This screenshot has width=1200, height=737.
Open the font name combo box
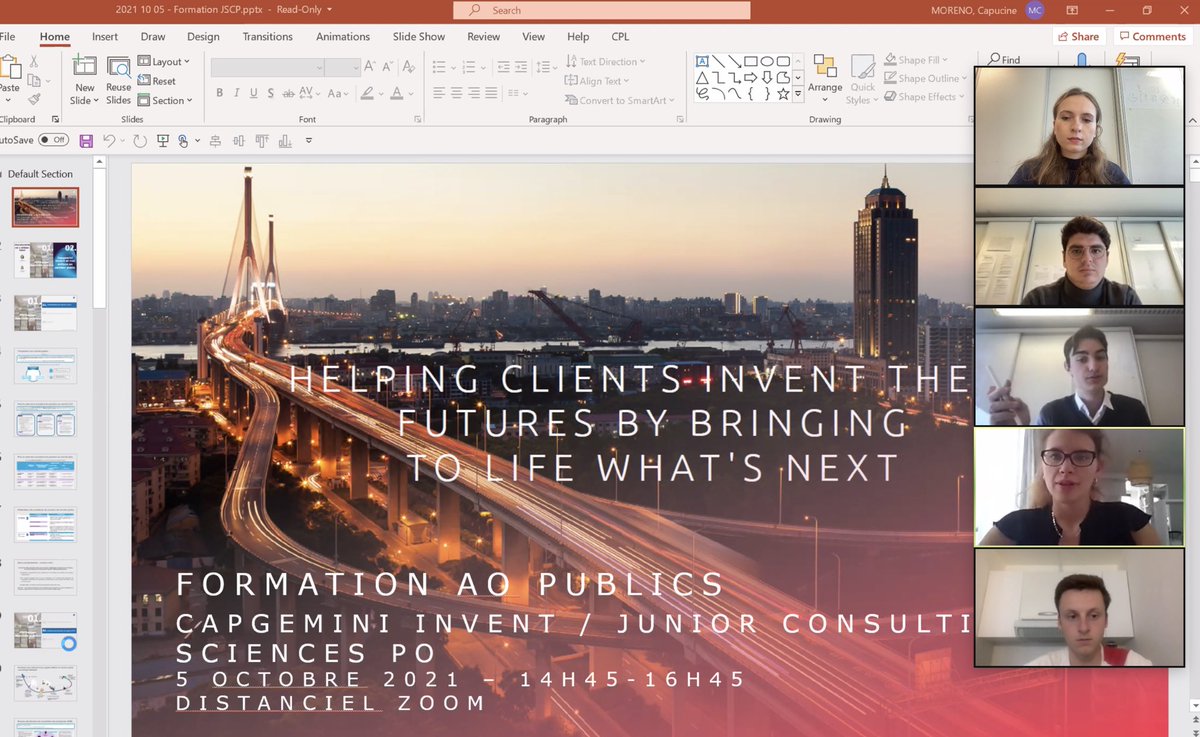point(268,67)
